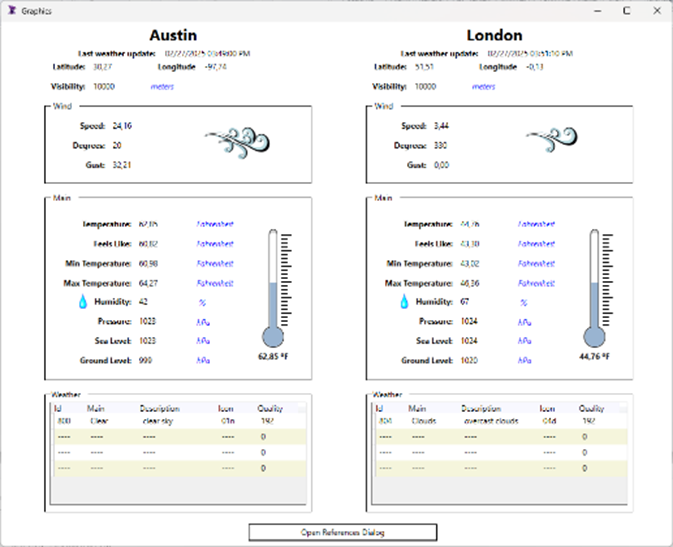
Task: Open the References Dialog
Action: tap(342, 532)
